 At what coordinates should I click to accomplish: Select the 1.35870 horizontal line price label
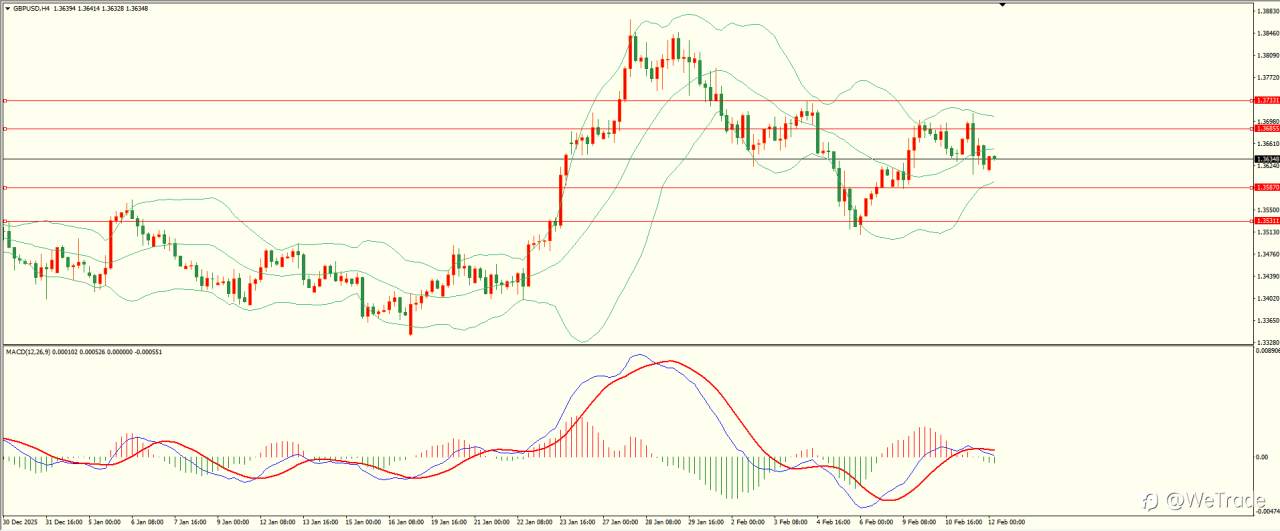click(x=1267, y=187)
